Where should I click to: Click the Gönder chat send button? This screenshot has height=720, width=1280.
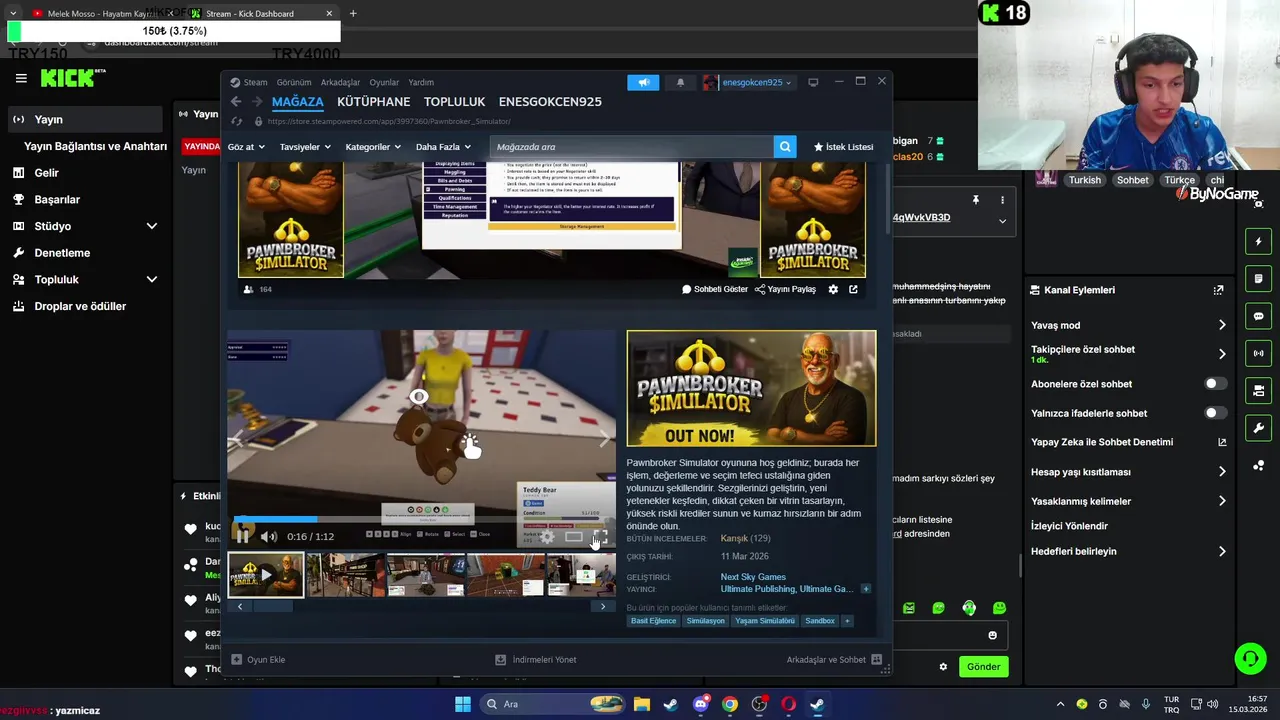coord(983,666)
